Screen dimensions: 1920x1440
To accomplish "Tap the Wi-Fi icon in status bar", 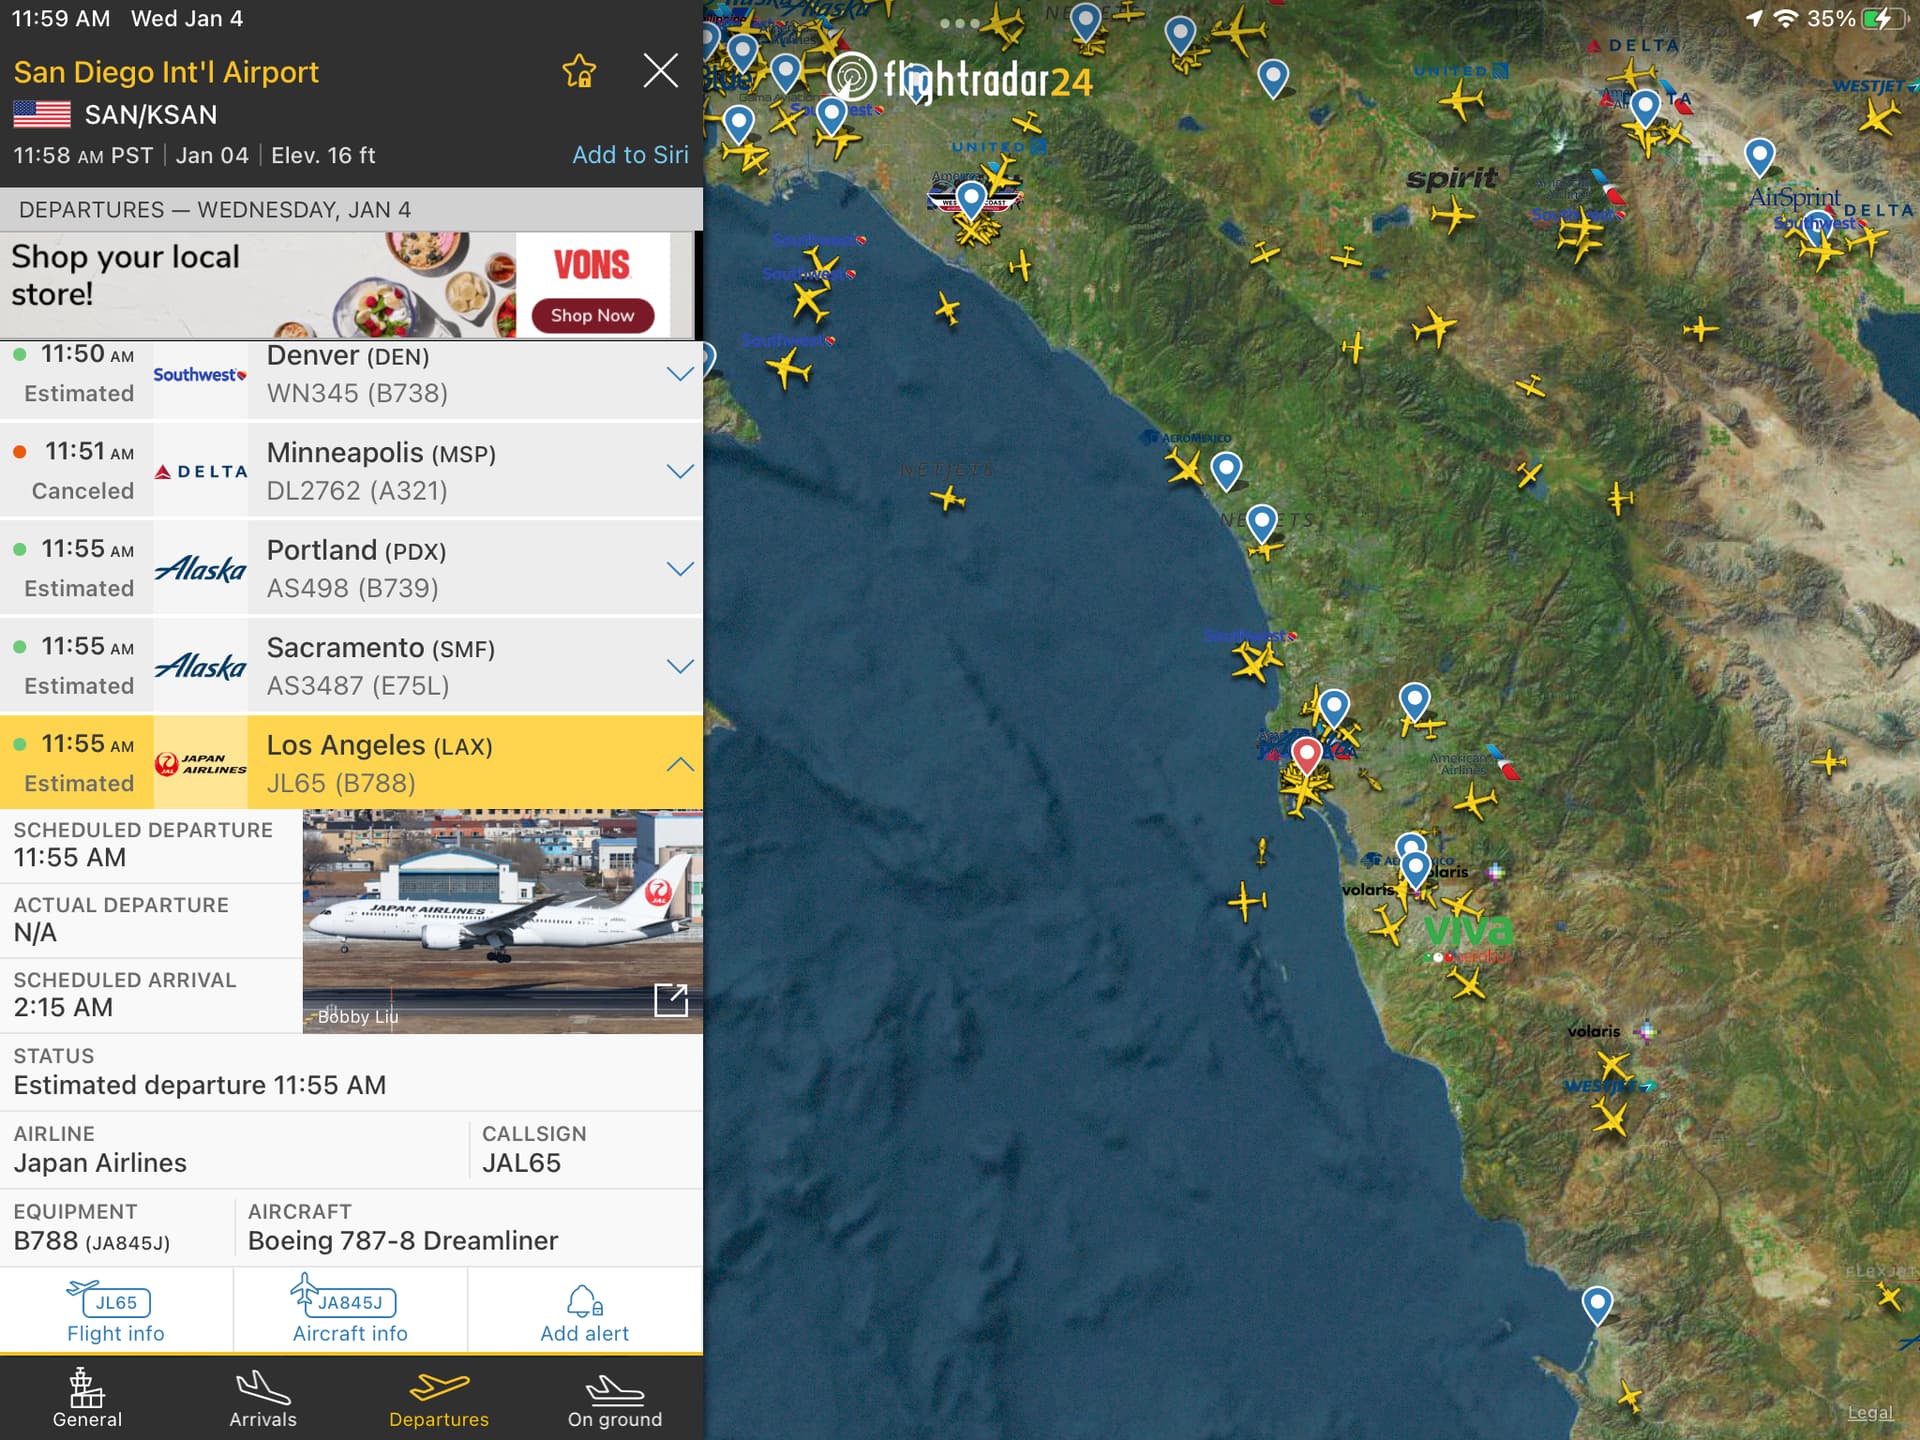I will pyautogui.click(x=1785, y=18).
